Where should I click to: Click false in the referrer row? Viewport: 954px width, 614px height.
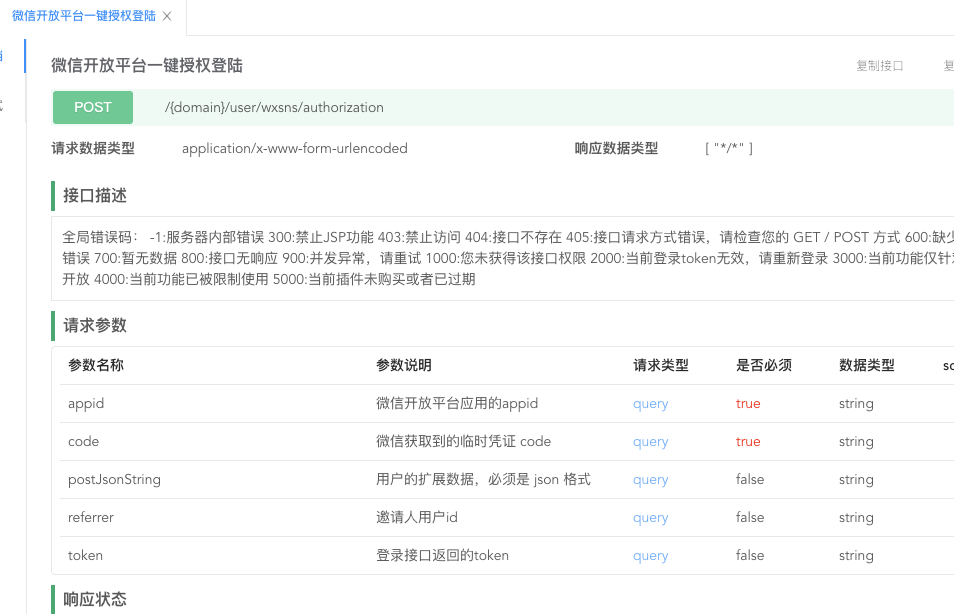pos(750,517)
